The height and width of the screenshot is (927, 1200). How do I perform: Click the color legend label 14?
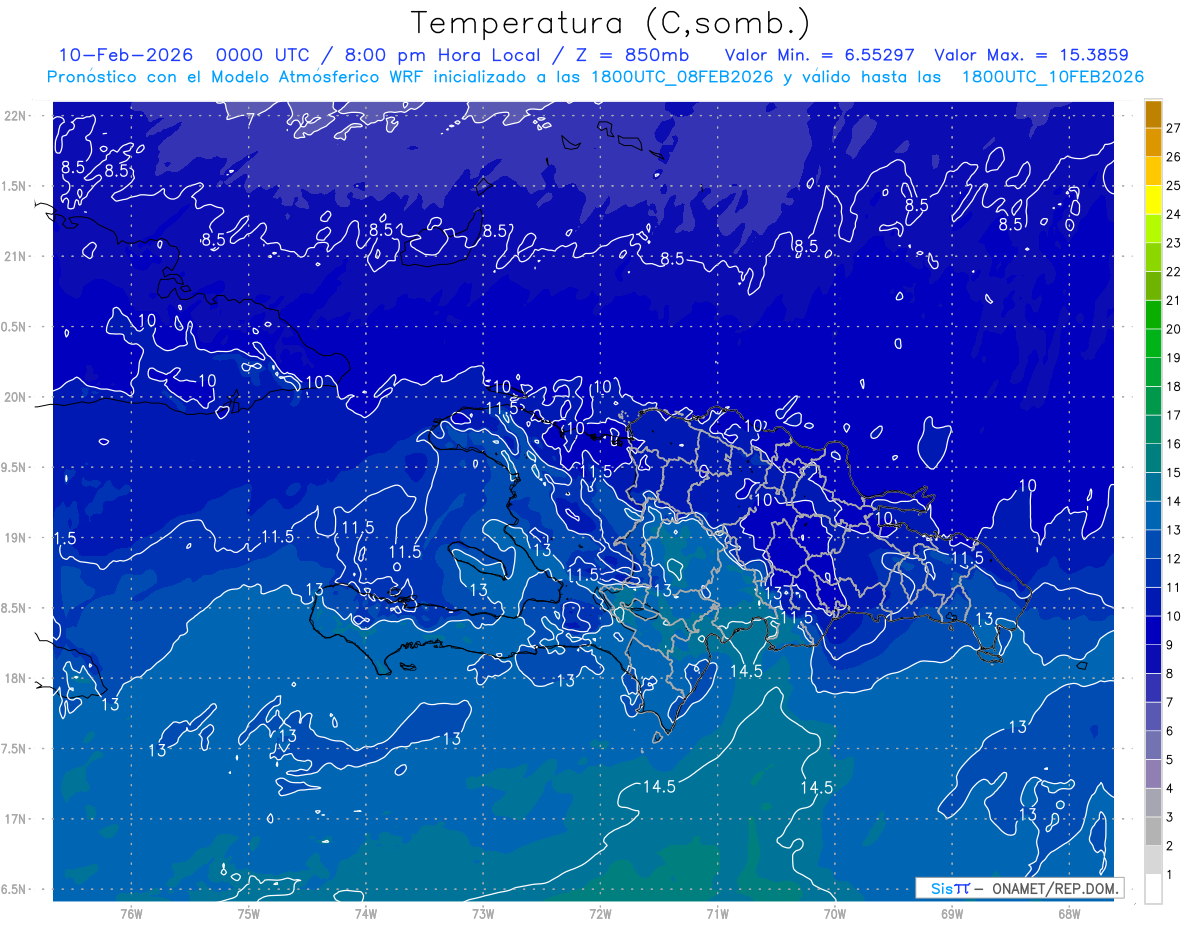1173,501
